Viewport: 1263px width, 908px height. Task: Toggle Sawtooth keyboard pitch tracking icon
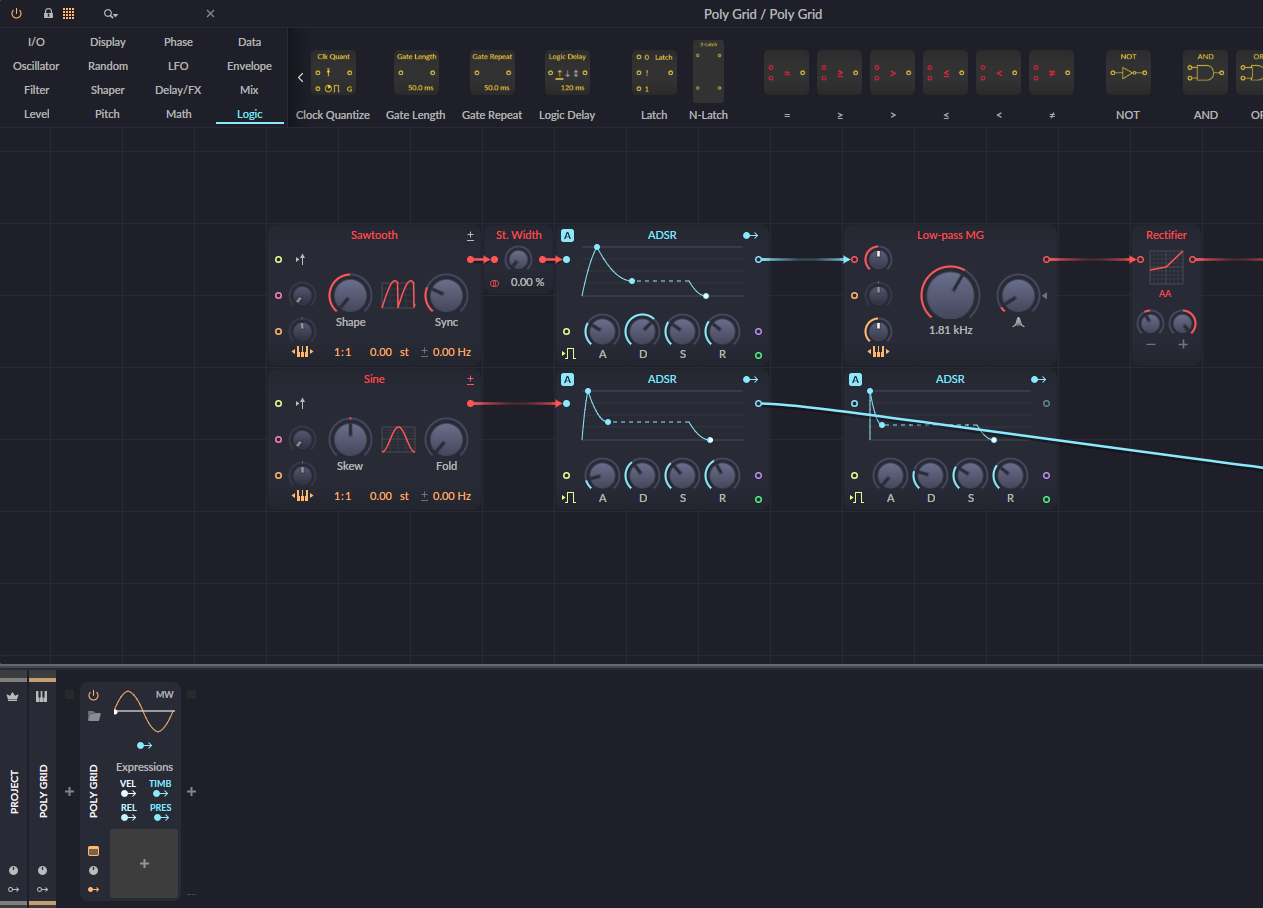302,352
